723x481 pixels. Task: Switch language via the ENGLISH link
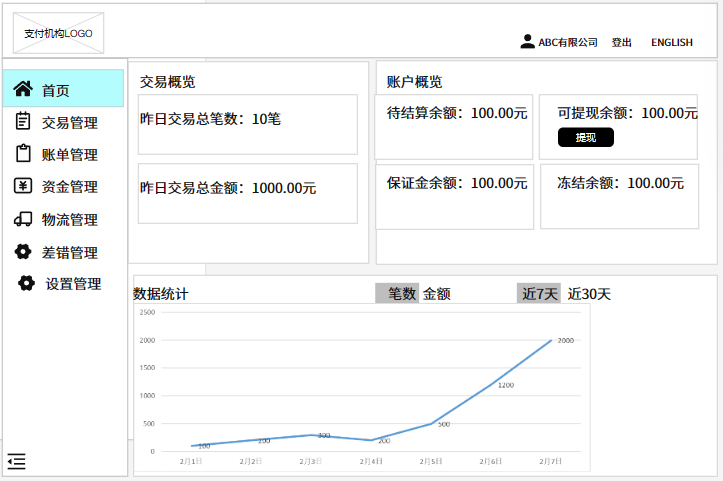(672, 42)
